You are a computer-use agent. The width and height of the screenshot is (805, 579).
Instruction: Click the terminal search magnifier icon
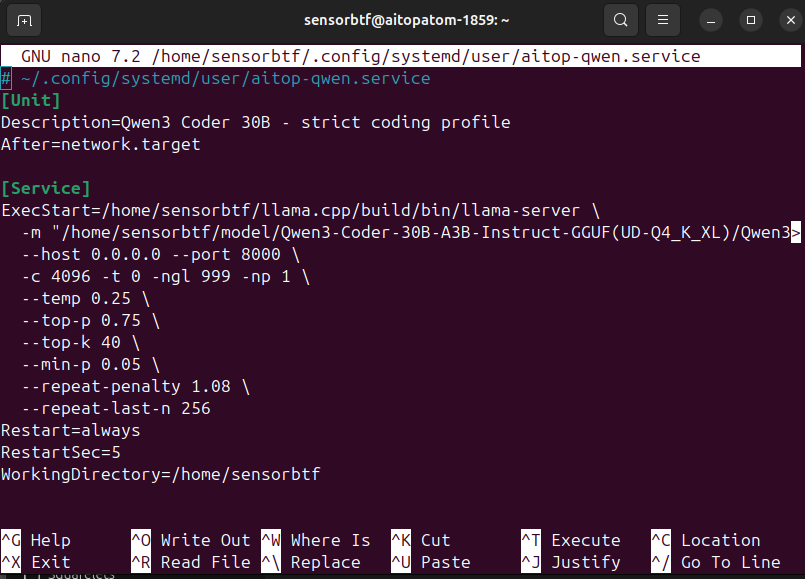coord(621,20)
